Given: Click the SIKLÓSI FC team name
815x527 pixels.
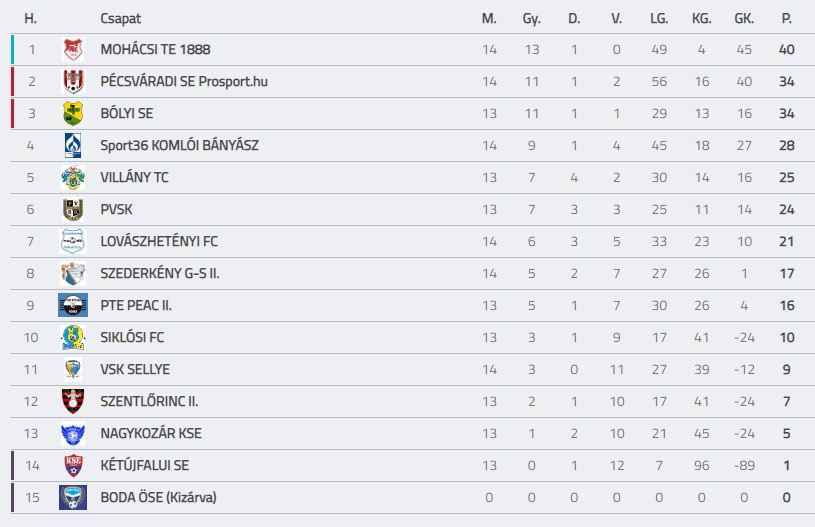Looking at the screenshot, I should coord(132,337).
